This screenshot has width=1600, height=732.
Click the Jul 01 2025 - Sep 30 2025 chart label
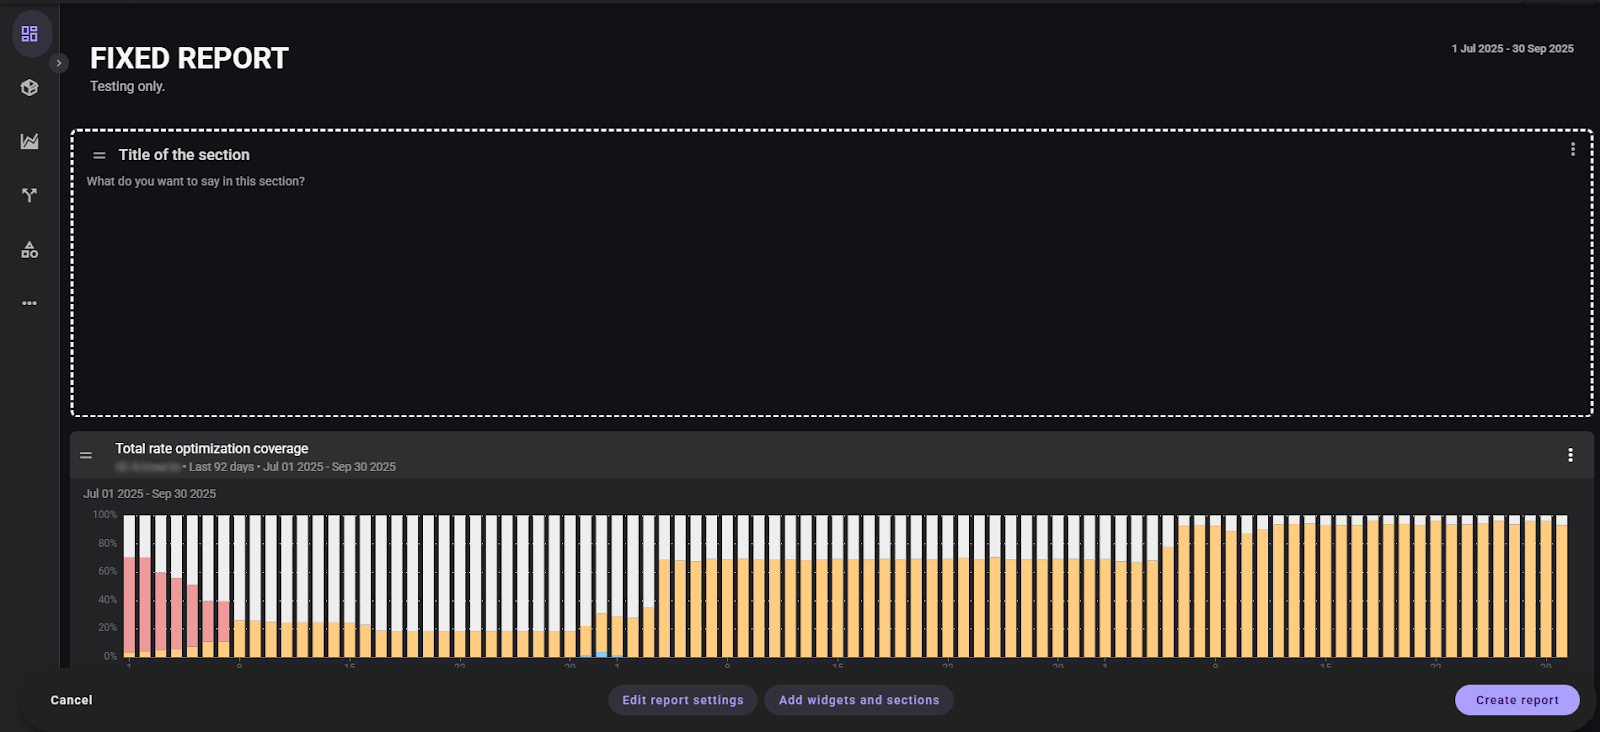tap(149, 494)
